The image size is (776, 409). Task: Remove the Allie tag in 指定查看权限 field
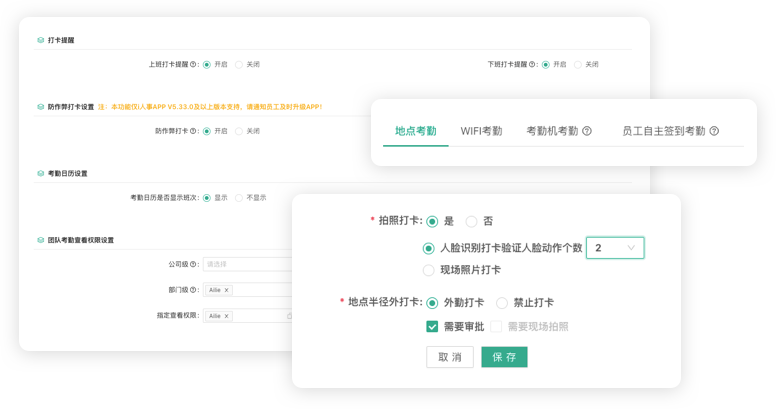pos(226,315)
